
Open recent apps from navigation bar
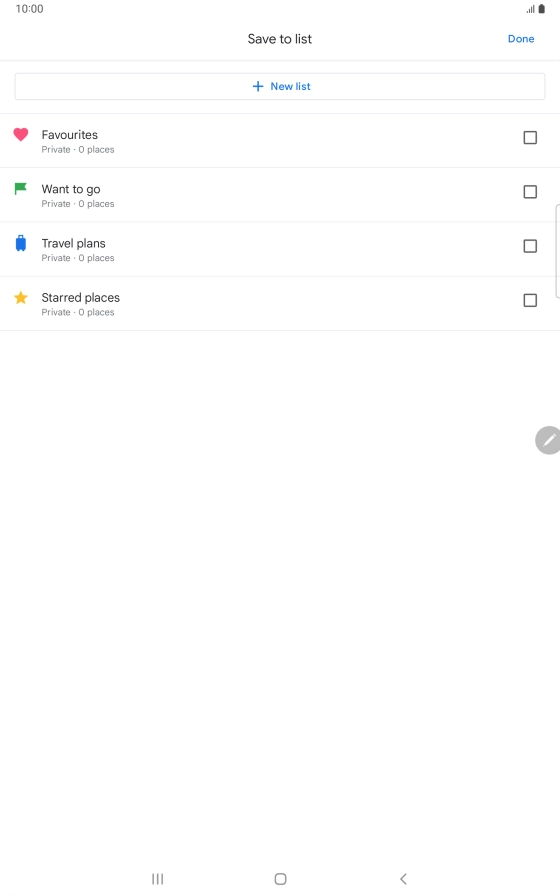(x=158, y=879)
